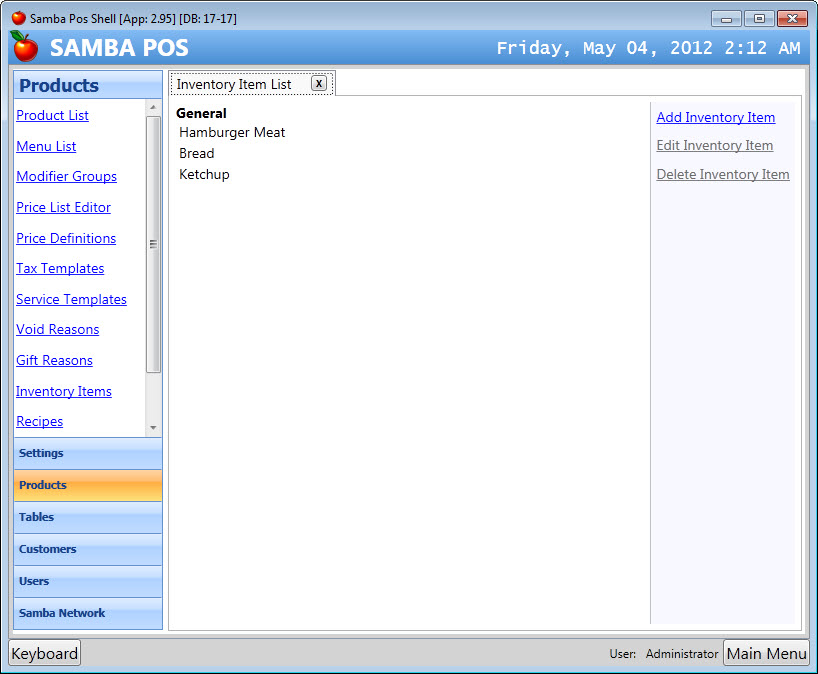Close the Samba Pos Shell window
This screenshot has height=674, width=818.
[x=792, y=19]
